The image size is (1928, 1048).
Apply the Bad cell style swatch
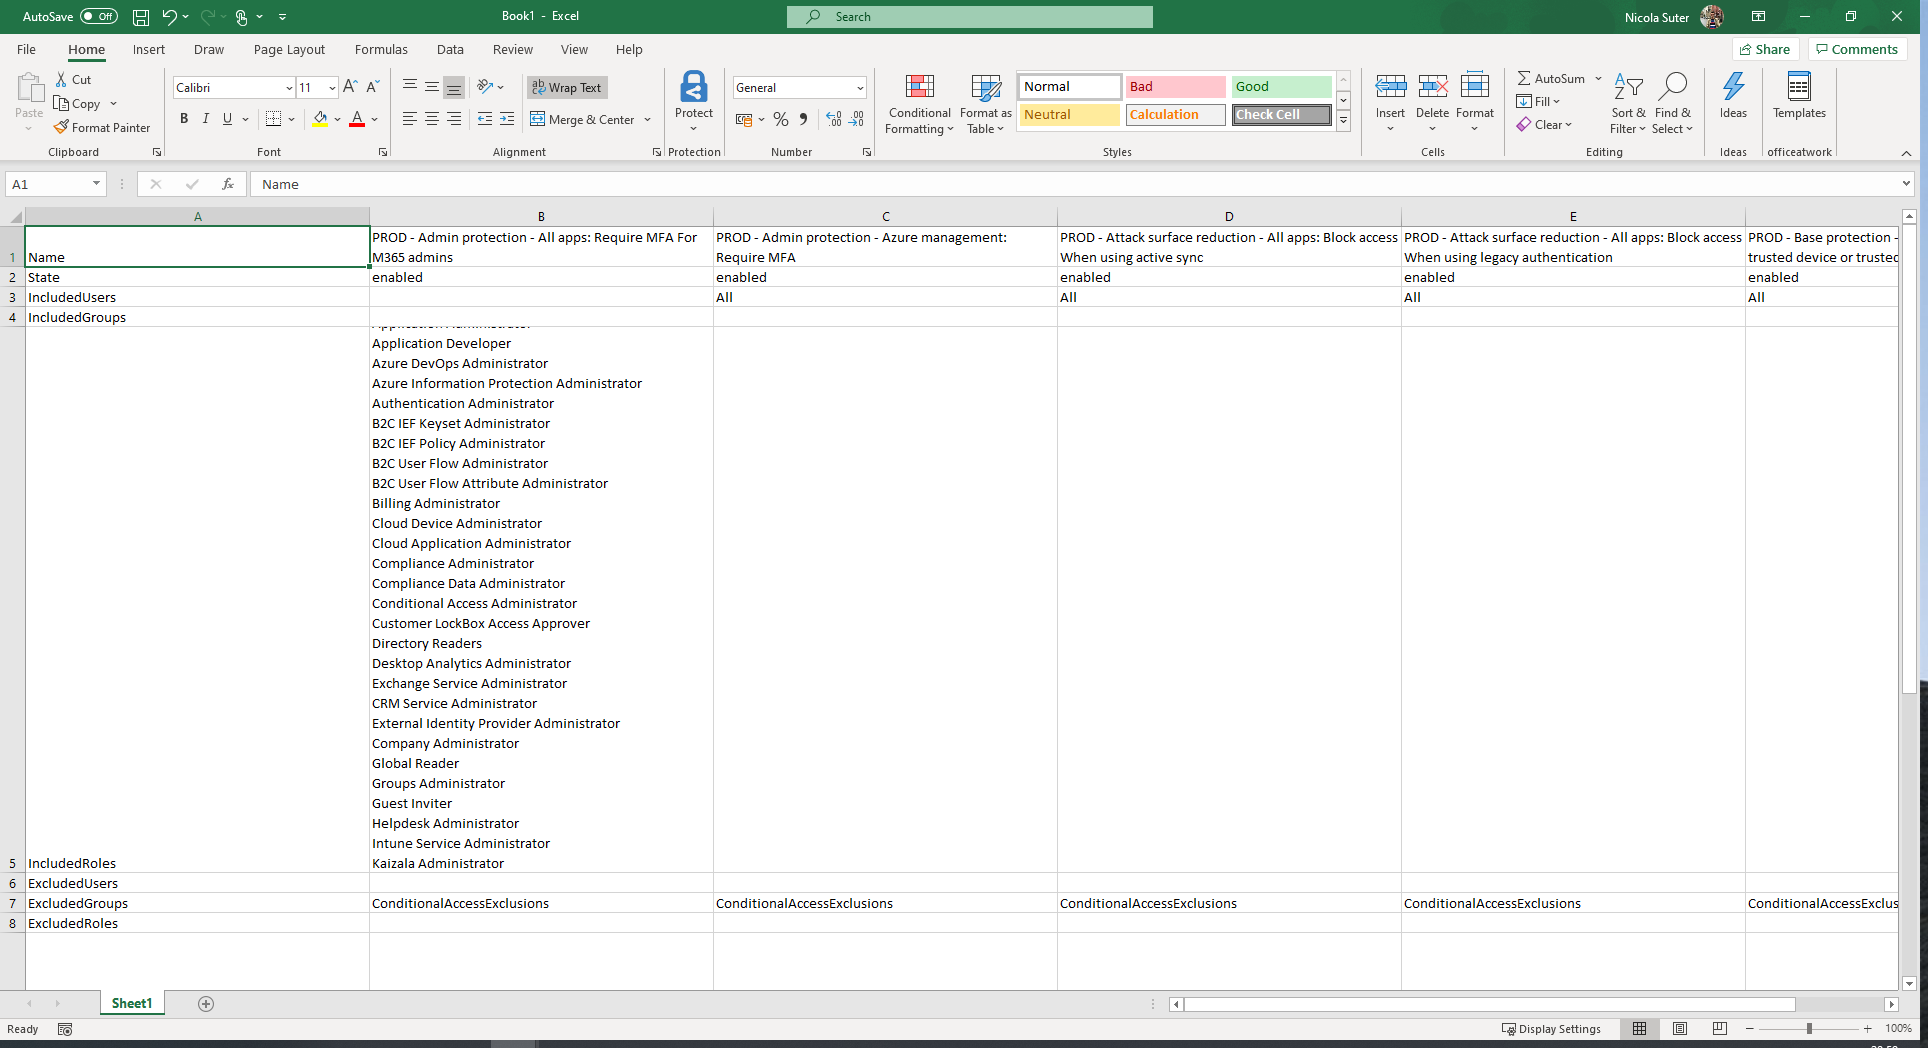click(1175, 87)
